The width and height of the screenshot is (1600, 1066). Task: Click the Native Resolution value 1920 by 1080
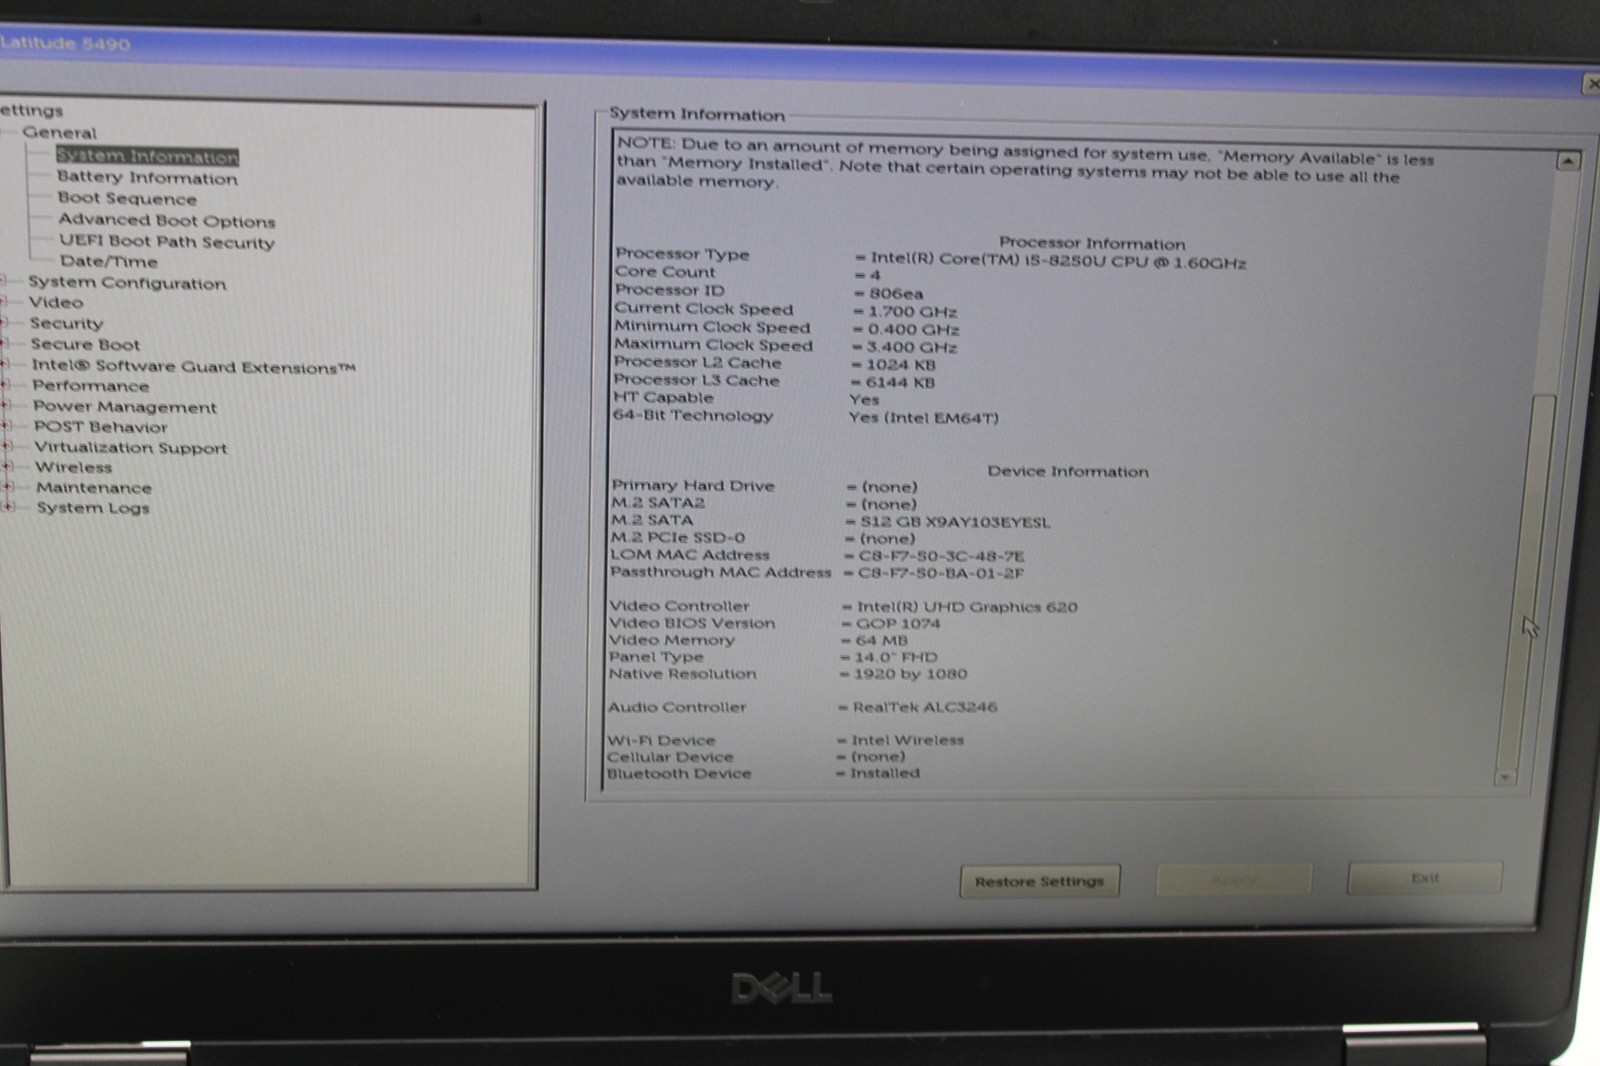pos(910,674)
